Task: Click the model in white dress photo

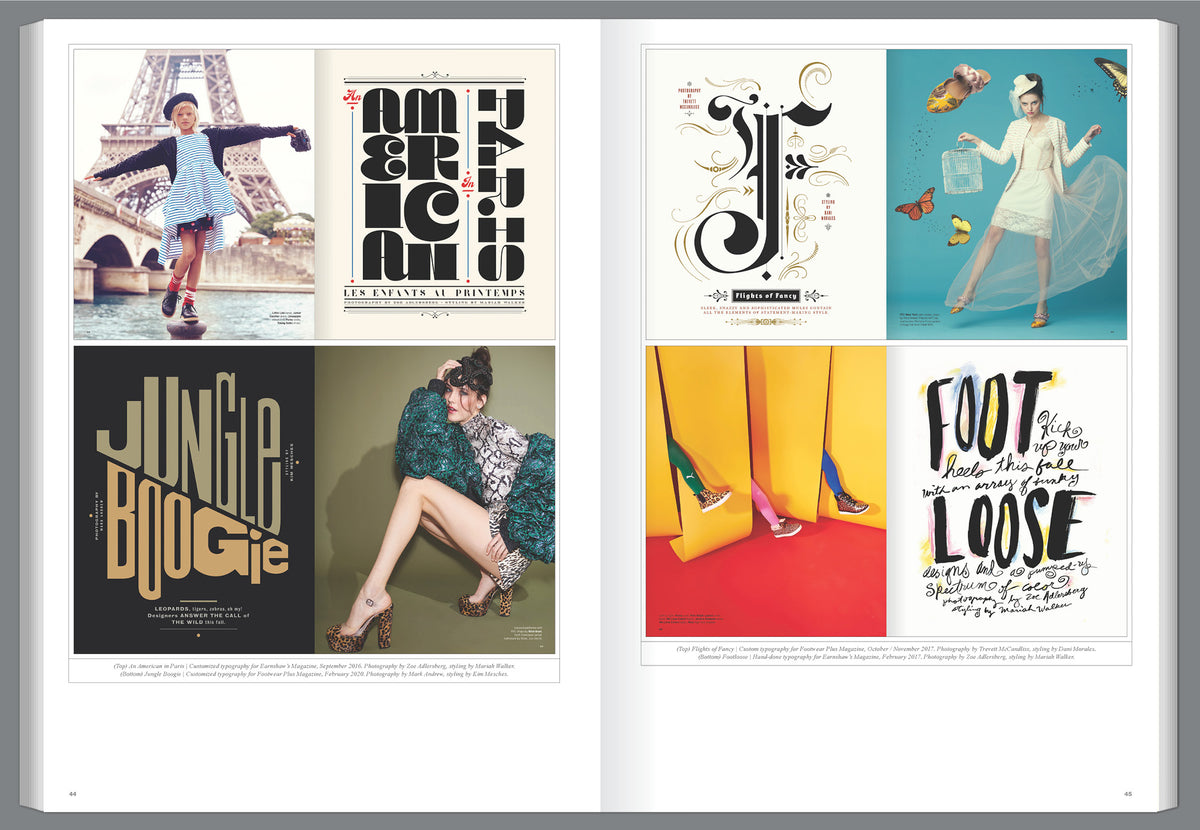Action: pyautogui.click(x=1007, y=195)
